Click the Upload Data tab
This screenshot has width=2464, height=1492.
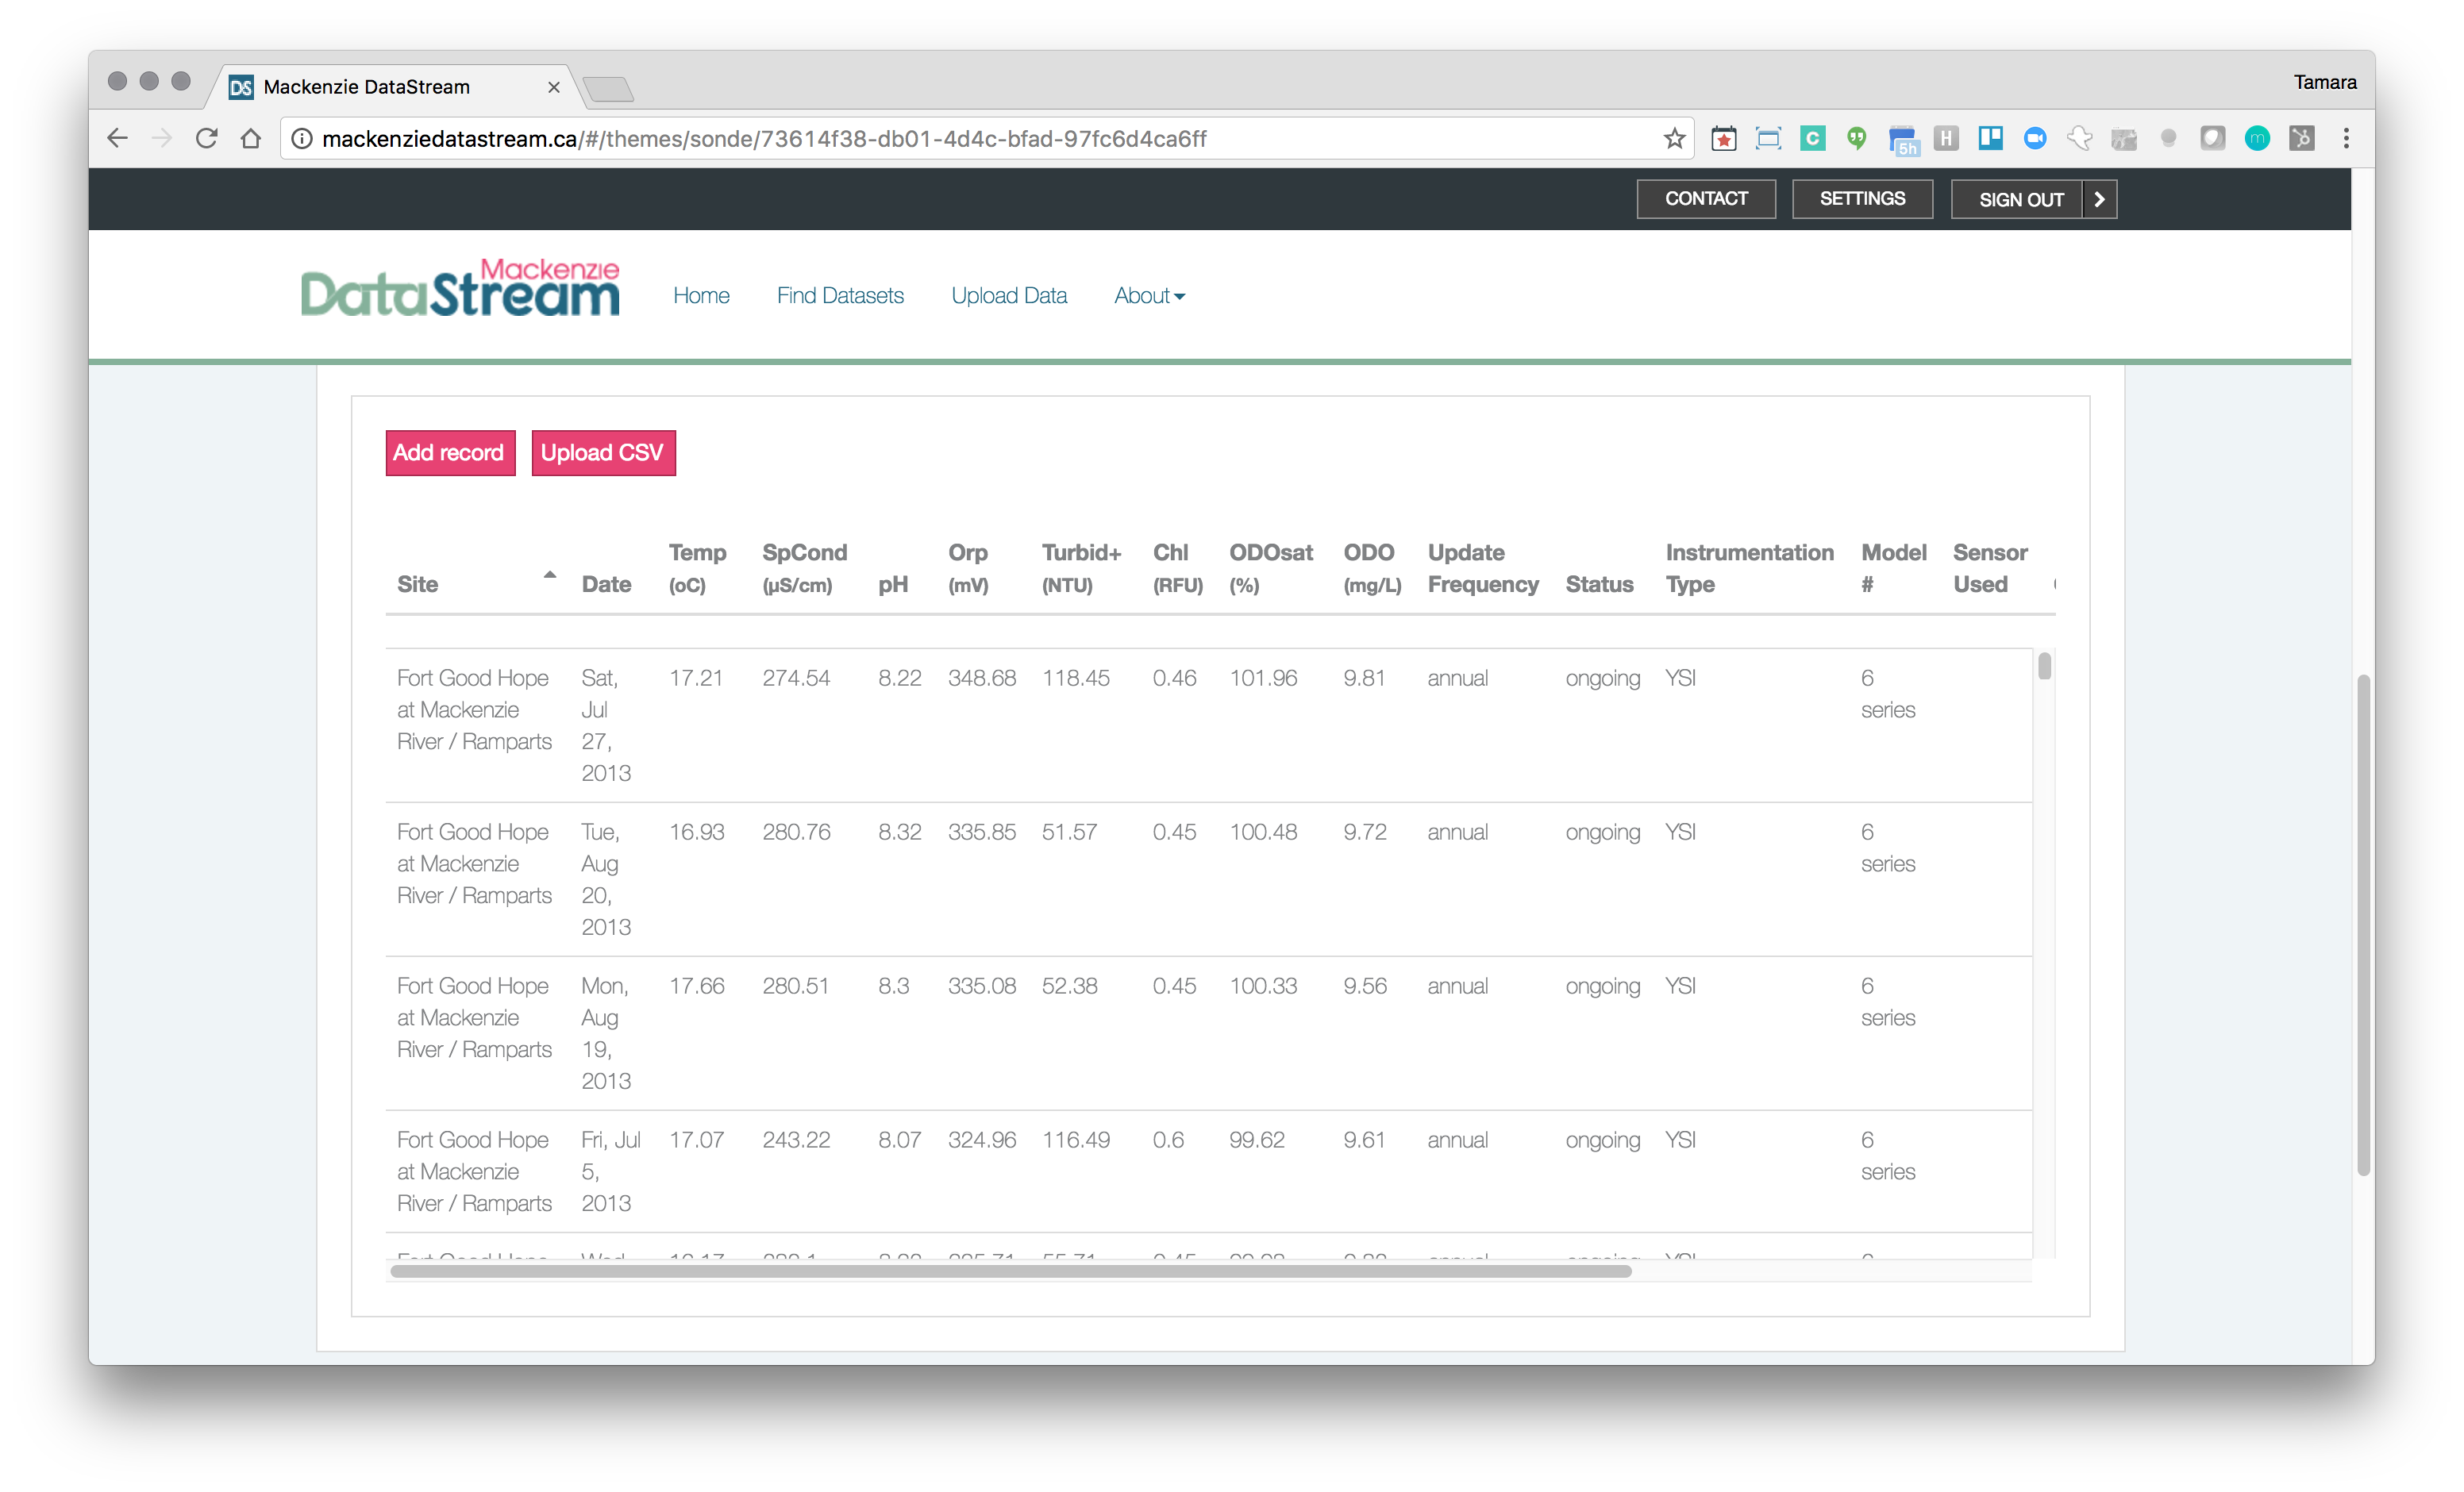pyautogui.click(x=1011, y=295)
